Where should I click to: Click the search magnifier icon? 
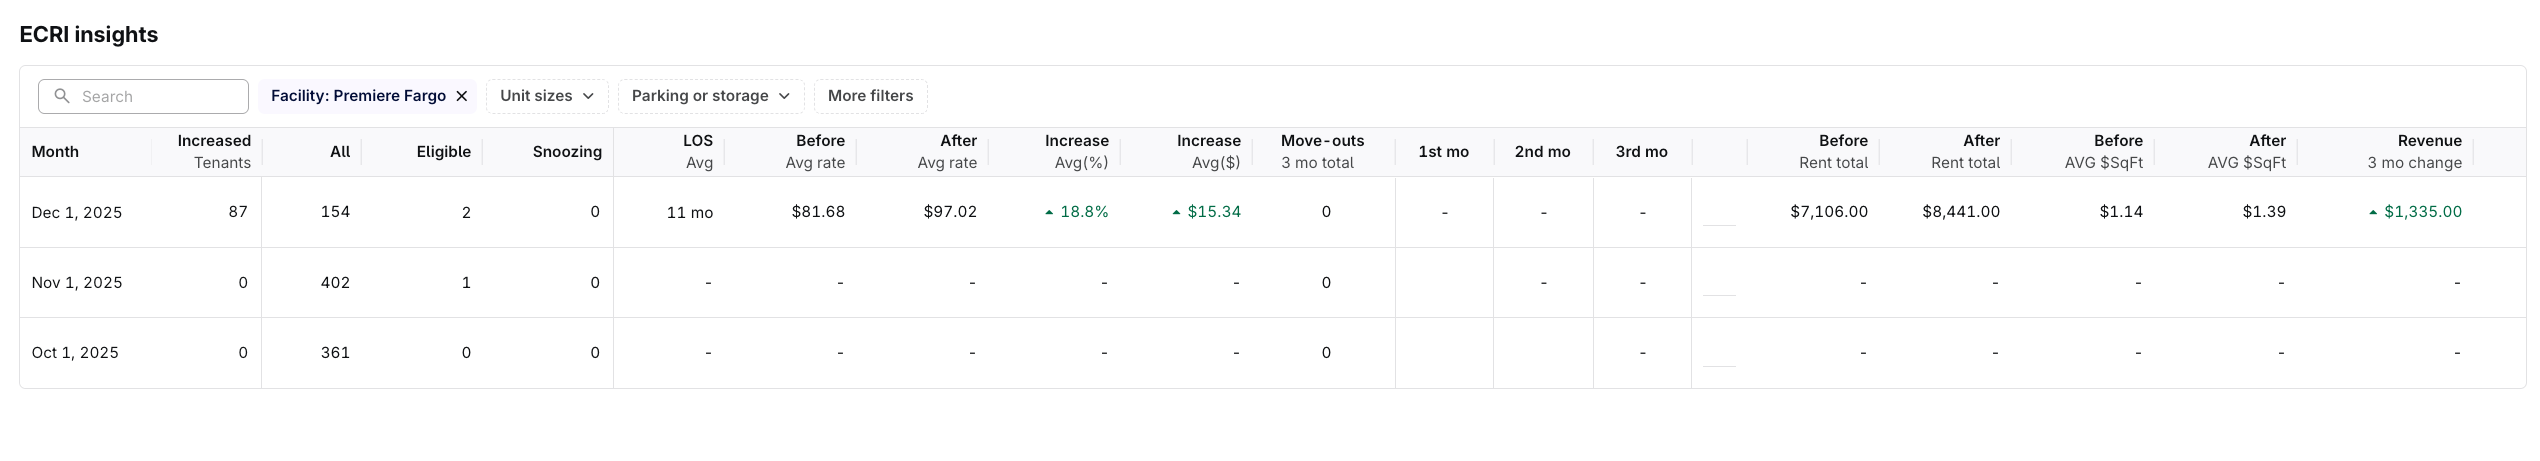[x=62, y=96]
